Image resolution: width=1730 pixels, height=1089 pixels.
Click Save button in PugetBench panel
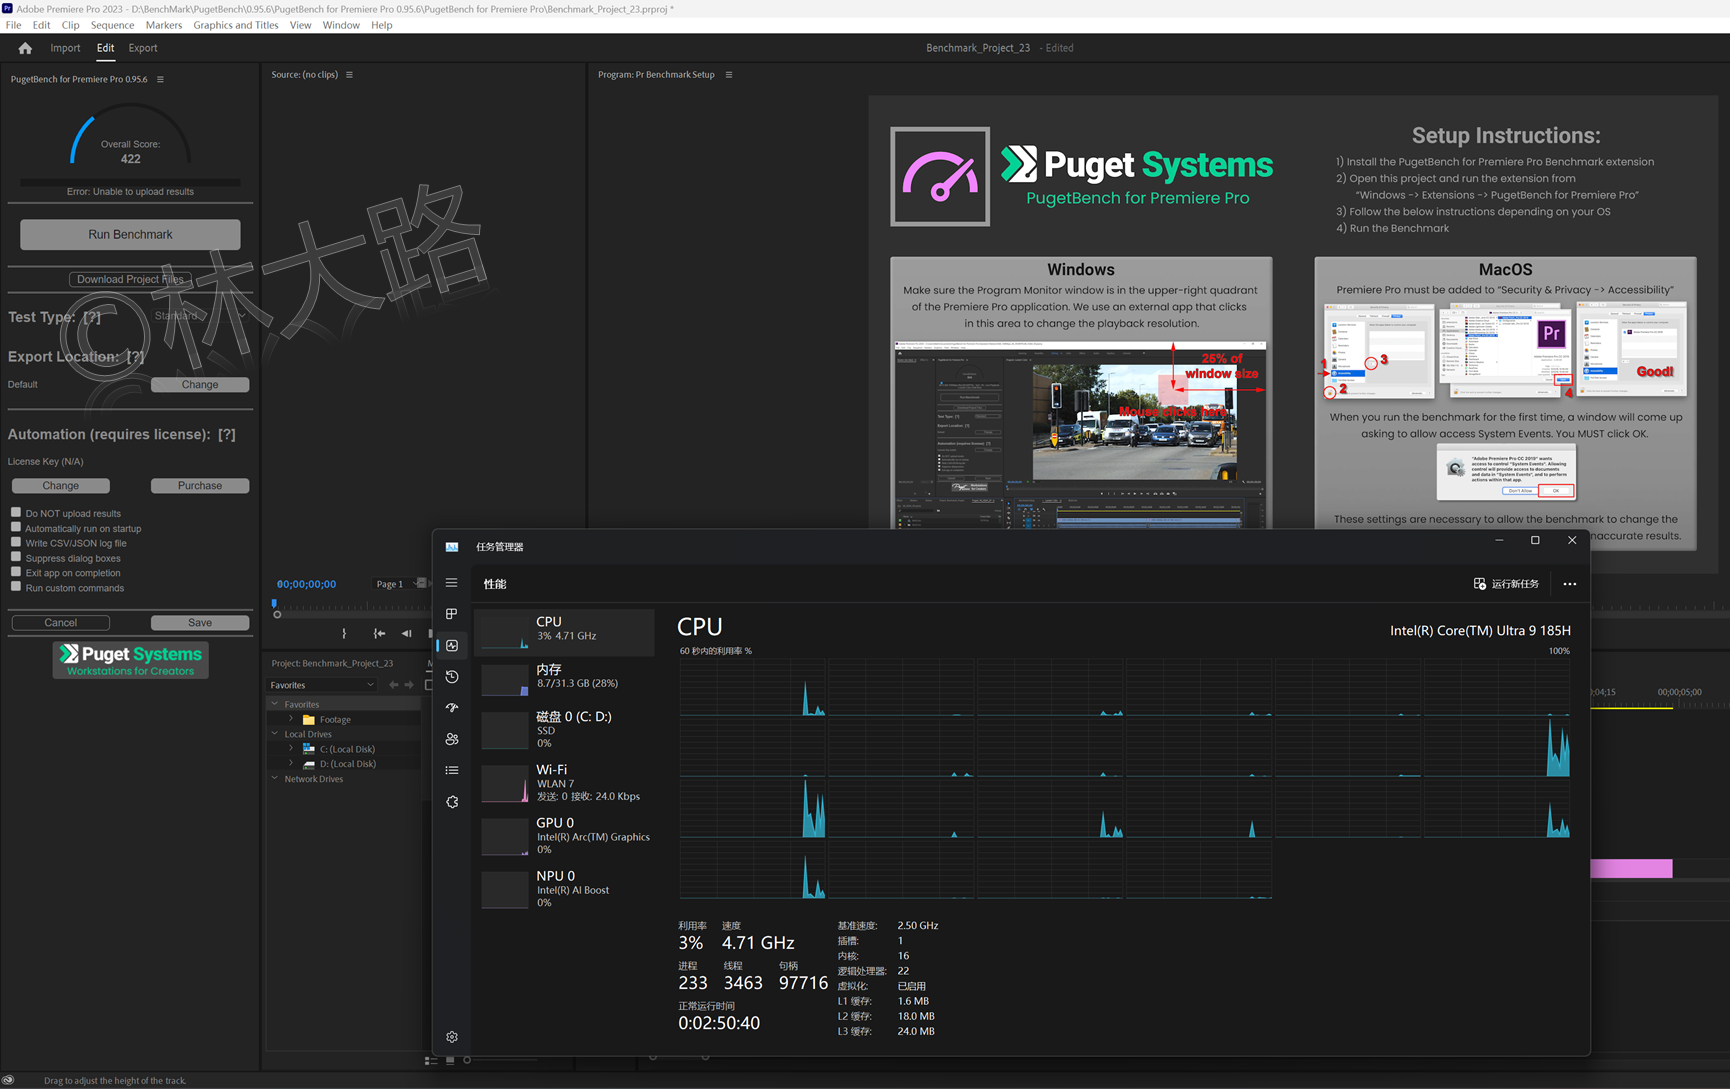[x=200, y=622]
